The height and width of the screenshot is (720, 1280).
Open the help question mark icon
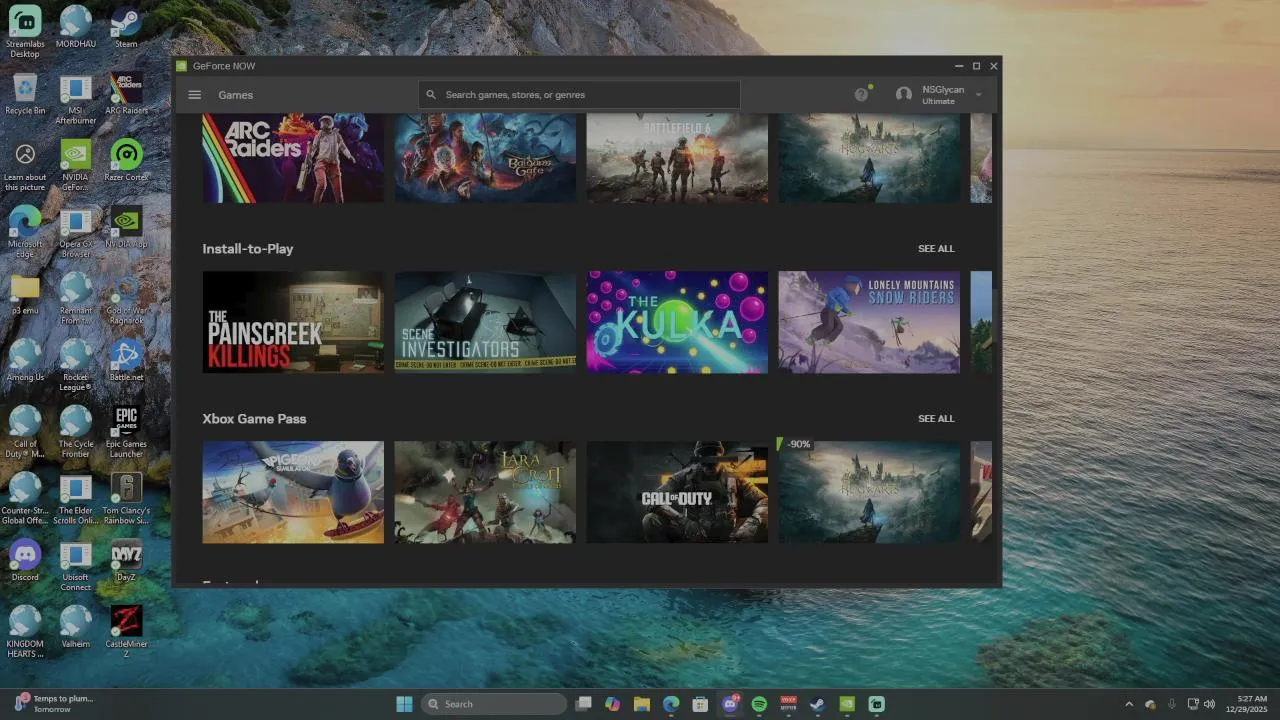click(861, 94)
